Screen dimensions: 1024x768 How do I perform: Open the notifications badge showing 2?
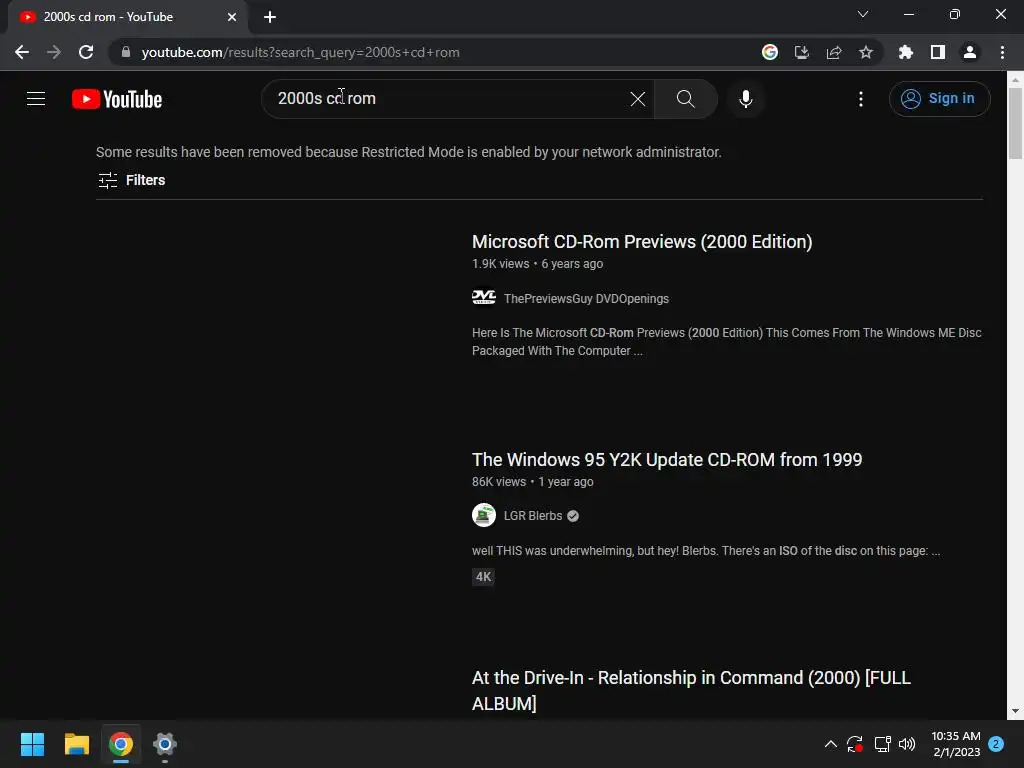pyautogui.click(x=996, y=744)
